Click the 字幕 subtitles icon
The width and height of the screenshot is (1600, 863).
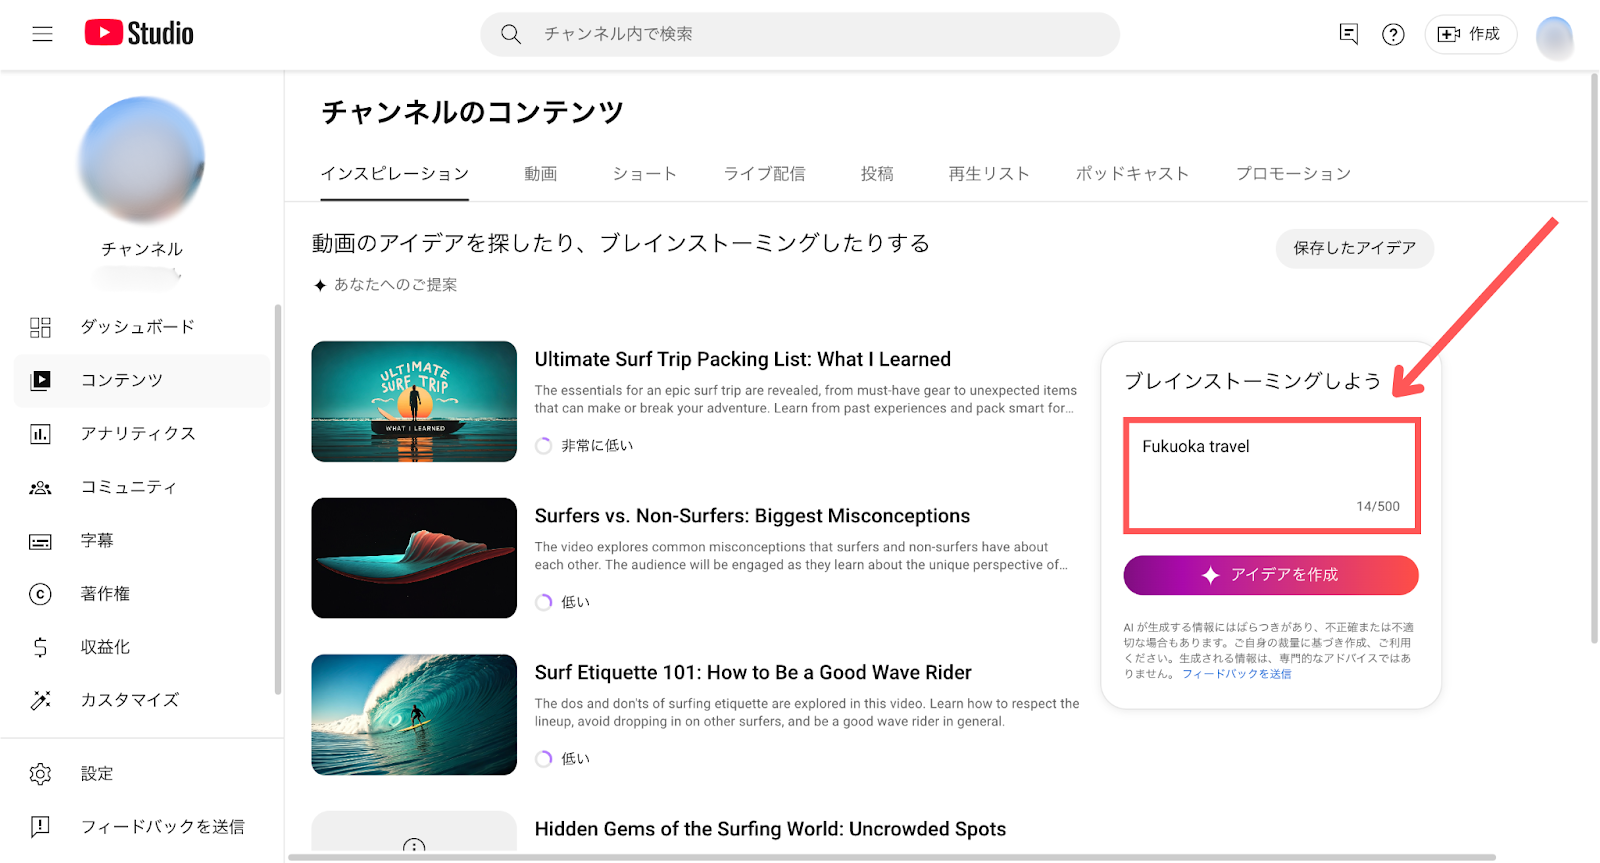pyautogui.click(x=40, y=541)
